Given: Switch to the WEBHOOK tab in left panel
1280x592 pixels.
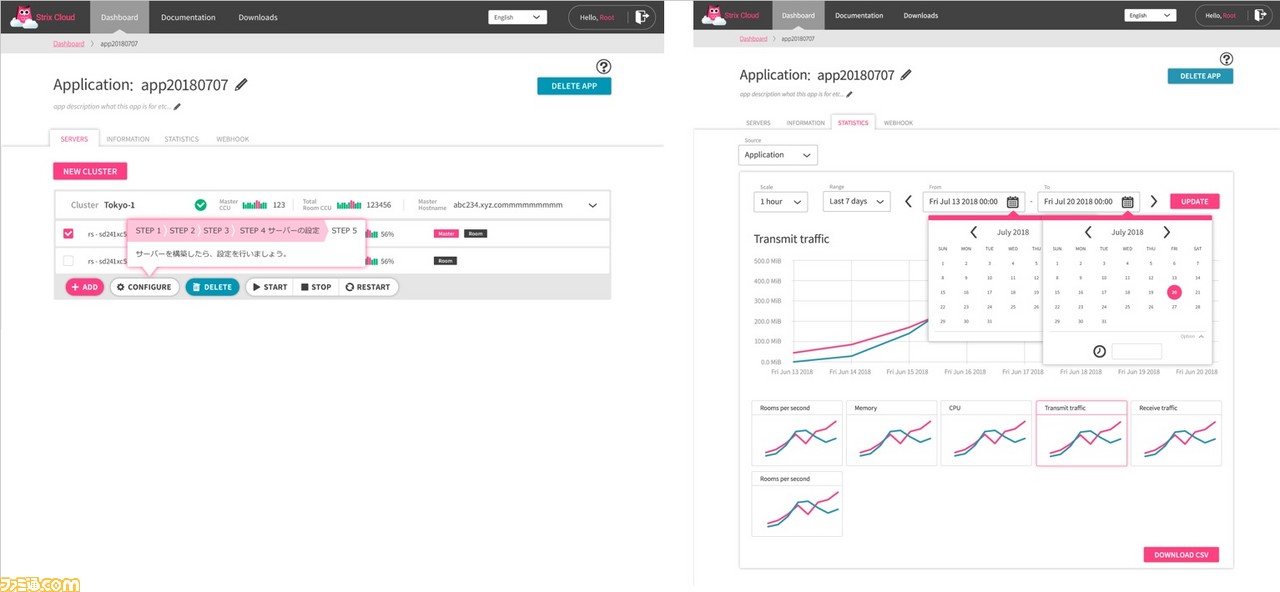Looking at the screenshot, I should pos(233,139).
